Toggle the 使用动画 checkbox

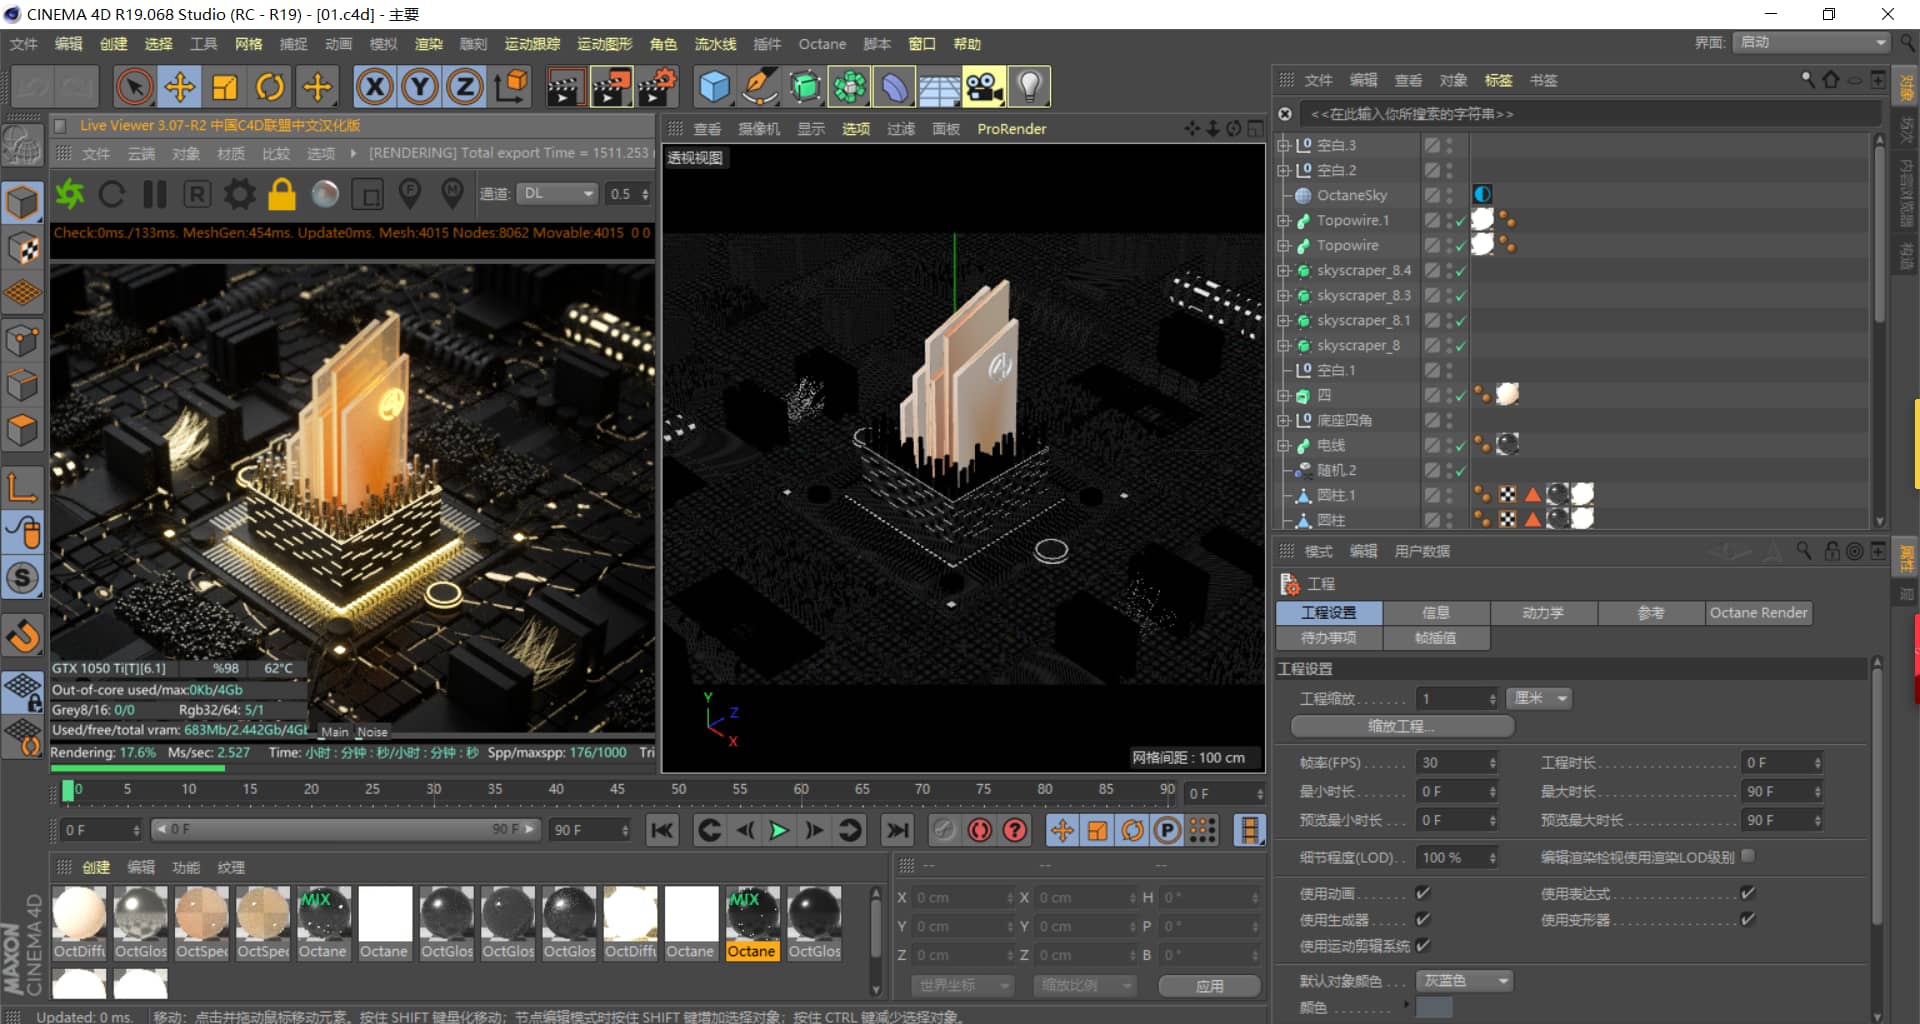tap(1423, 893)
